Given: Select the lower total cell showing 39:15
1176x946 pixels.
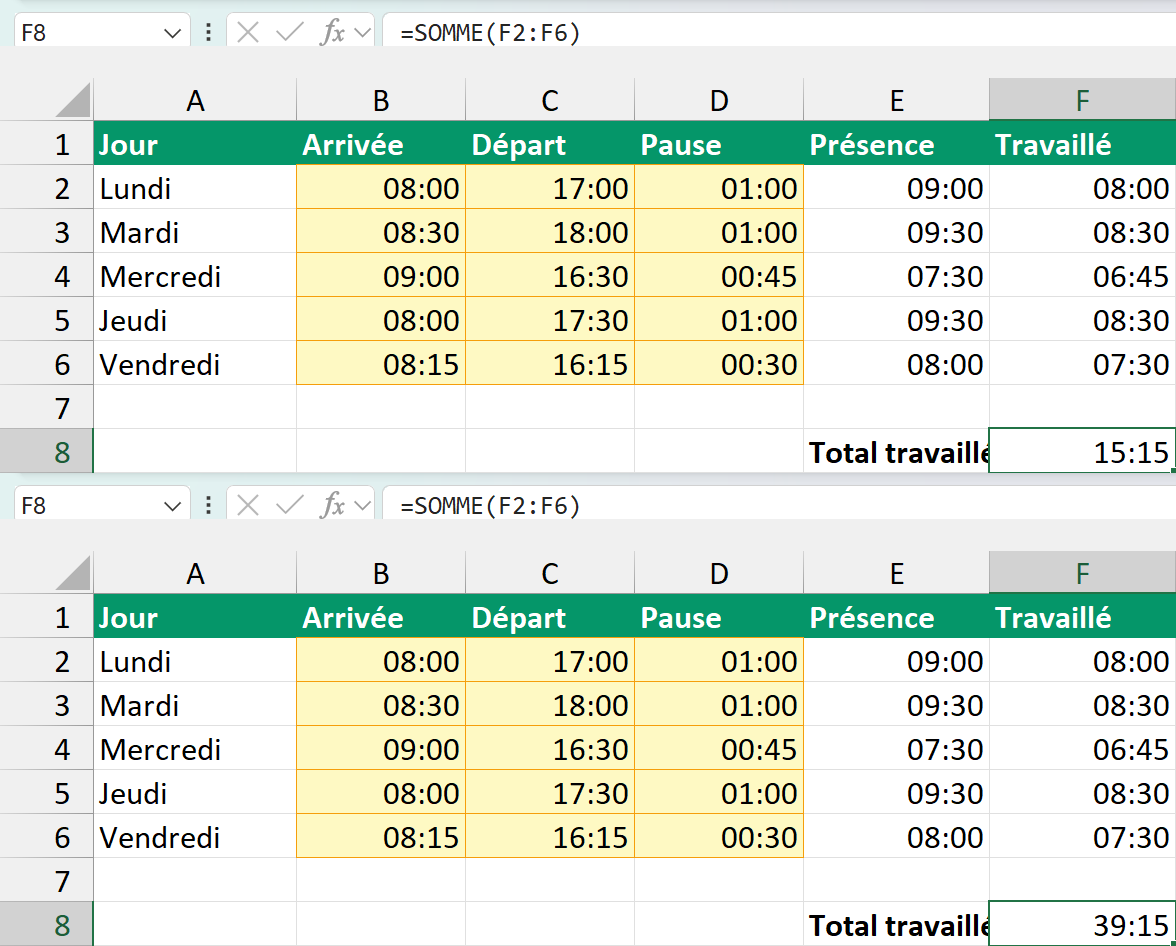Looking at the screenshot, I should pyautogui.click(x=1082, y=924).
